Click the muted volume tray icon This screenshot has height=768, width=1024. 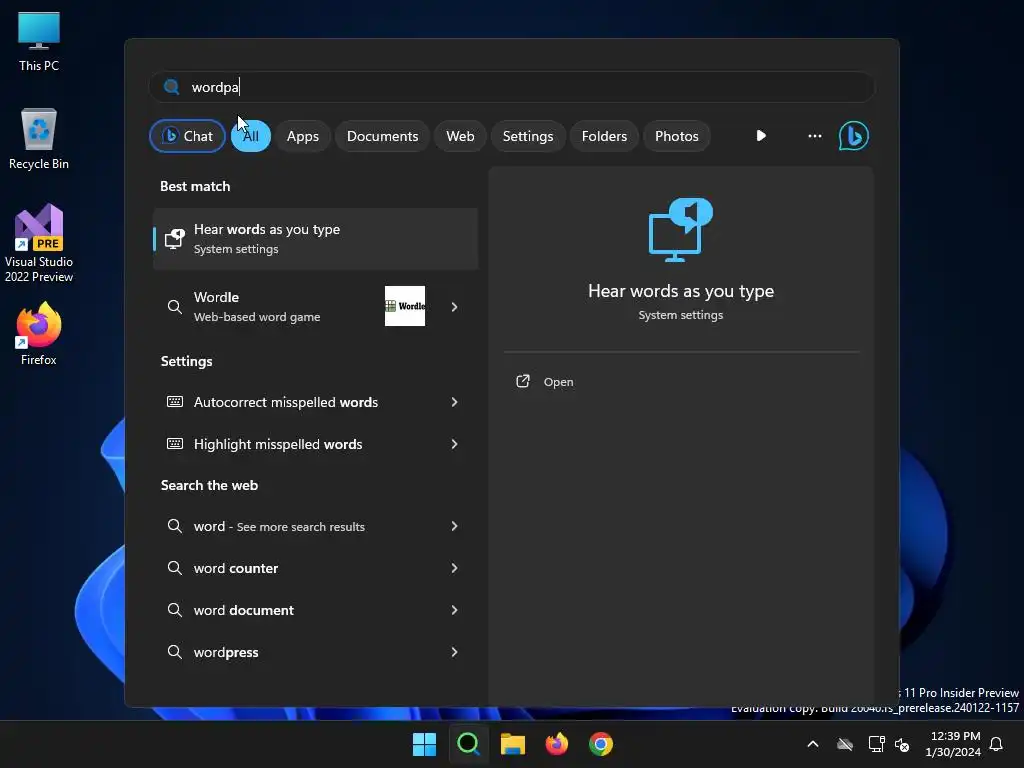click(x=903, y=744)
